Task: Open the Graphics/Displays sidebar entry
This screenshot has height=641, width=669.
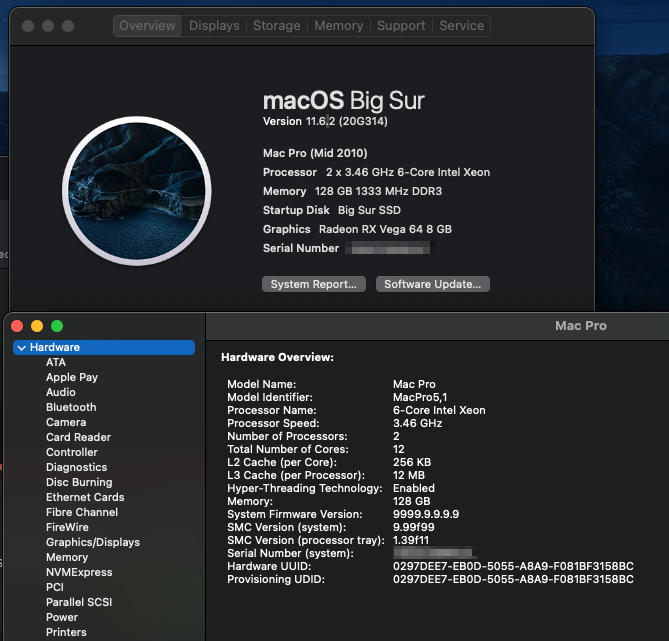Action: click(x=93, y=542)
